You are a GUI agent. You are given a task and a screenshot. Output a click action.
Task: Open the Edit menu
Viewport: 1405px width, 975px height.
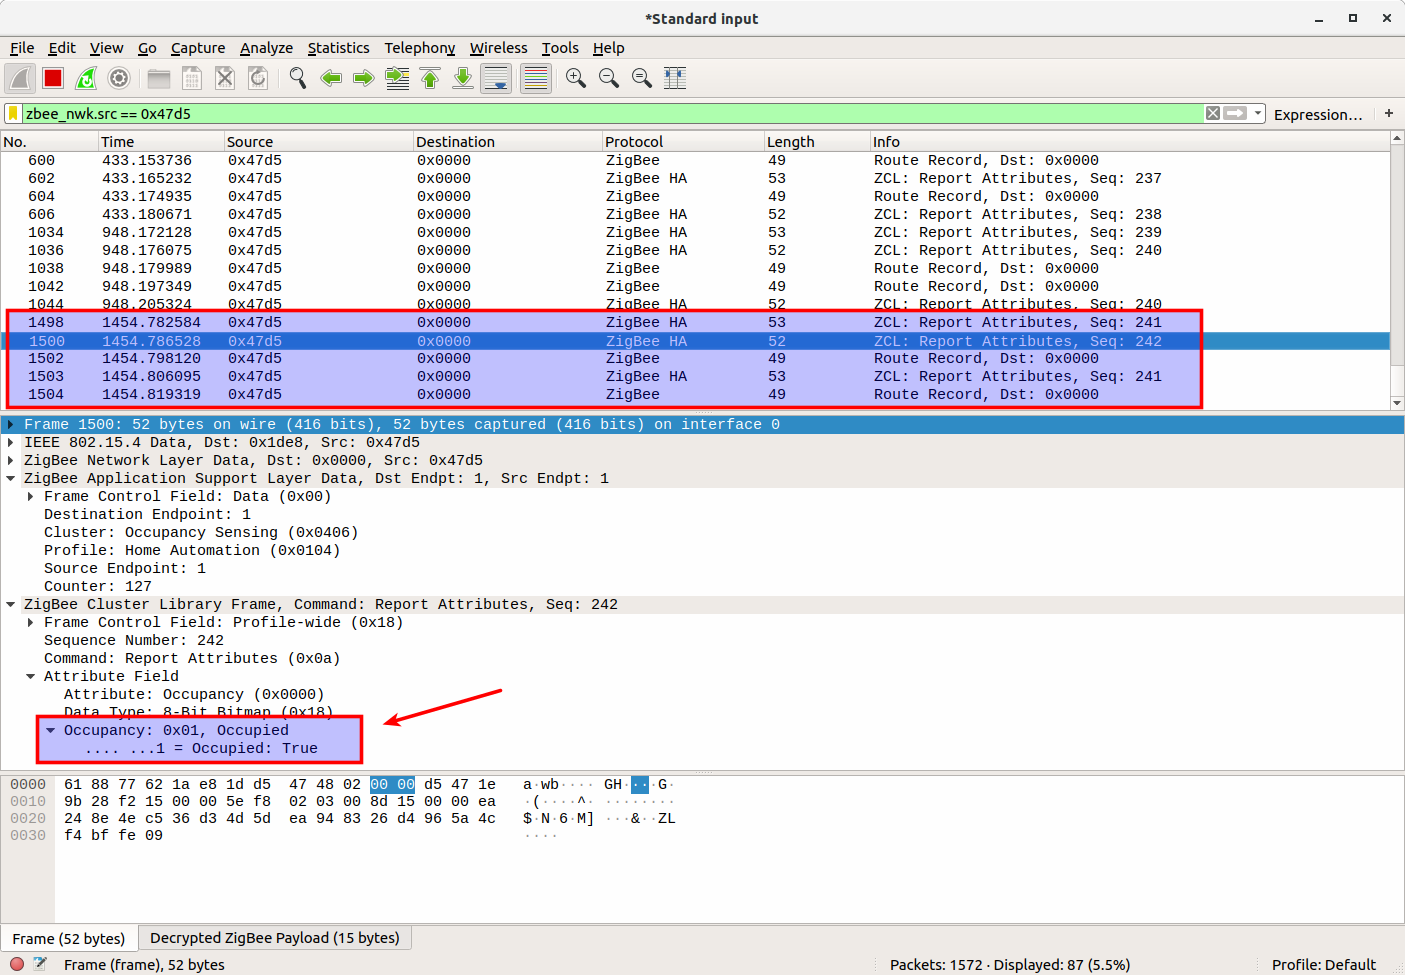click(x=62, y=48)
